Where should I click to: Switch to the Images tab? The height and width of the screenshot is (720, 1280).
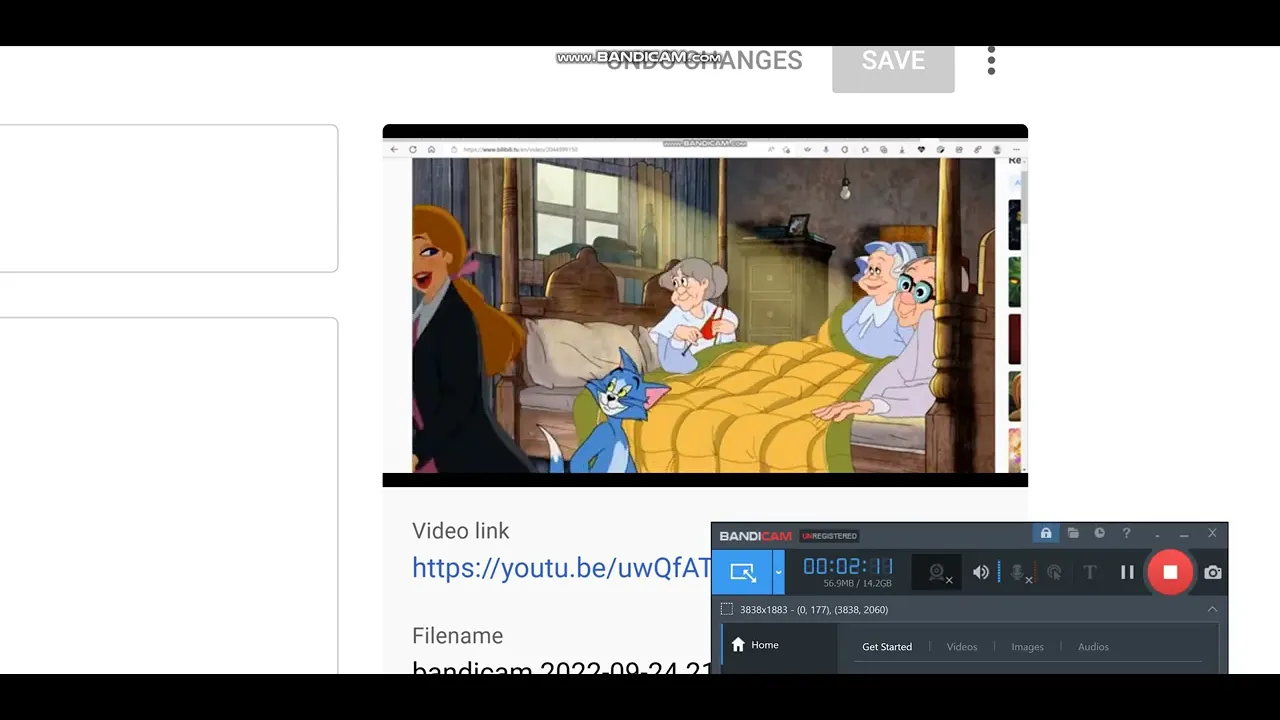click(x=1027, y=647)
